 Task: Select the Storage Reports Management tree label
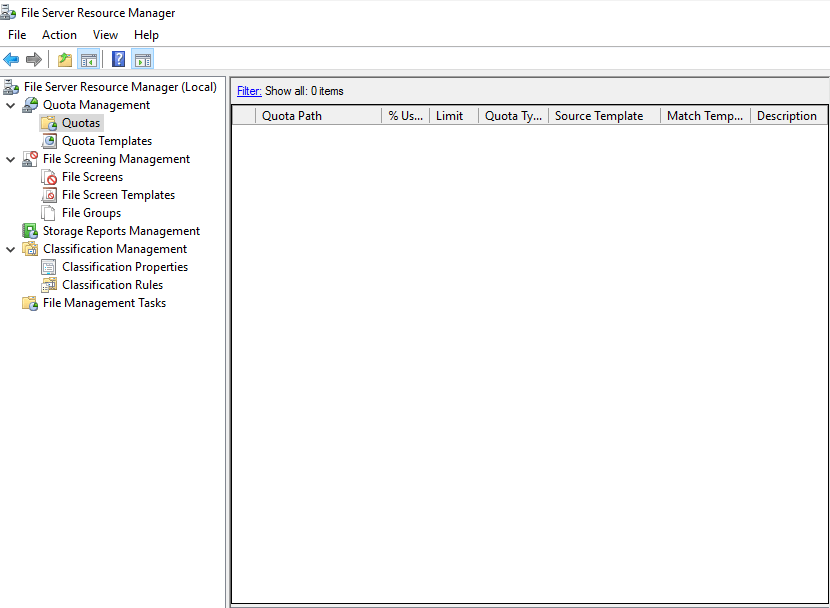coord(121,231)
